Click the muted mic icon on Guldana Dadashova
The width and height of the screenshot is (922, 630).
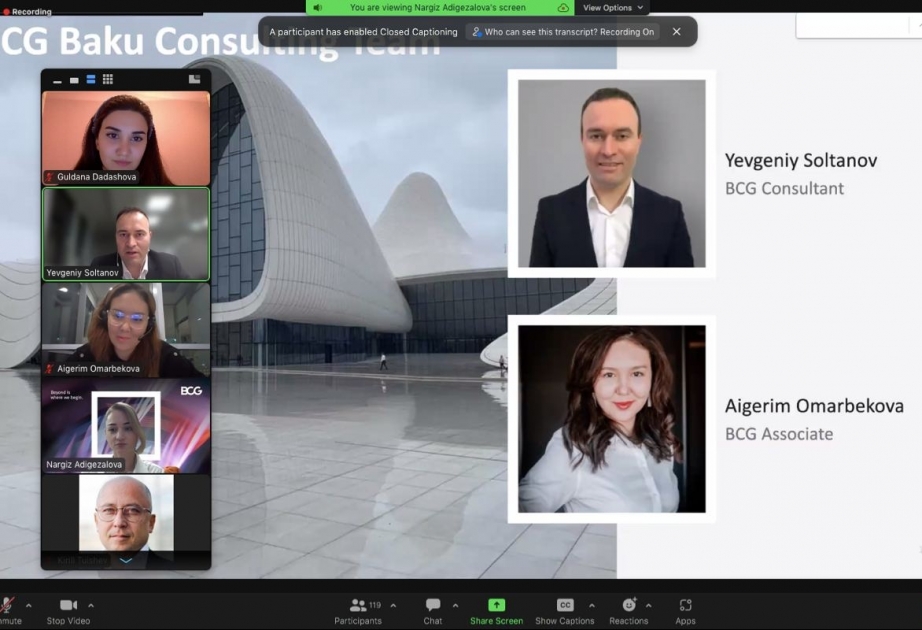tap(50, 176)
